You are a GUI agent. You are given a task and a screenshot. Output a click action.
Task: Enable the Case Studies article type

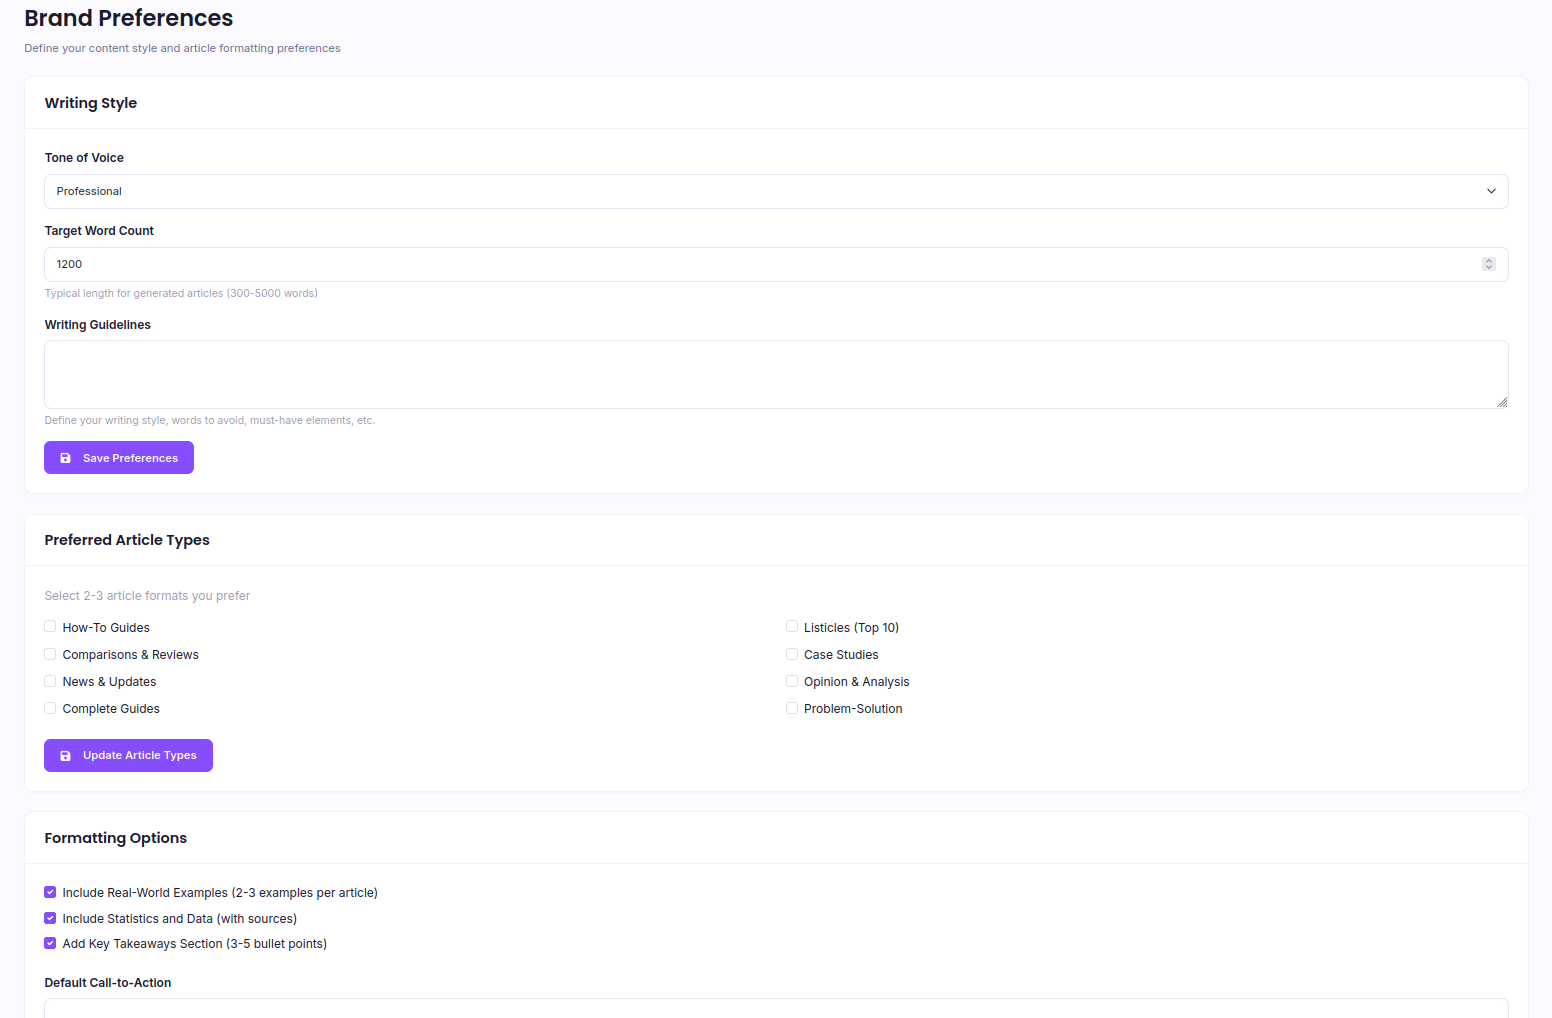point(791,653)
